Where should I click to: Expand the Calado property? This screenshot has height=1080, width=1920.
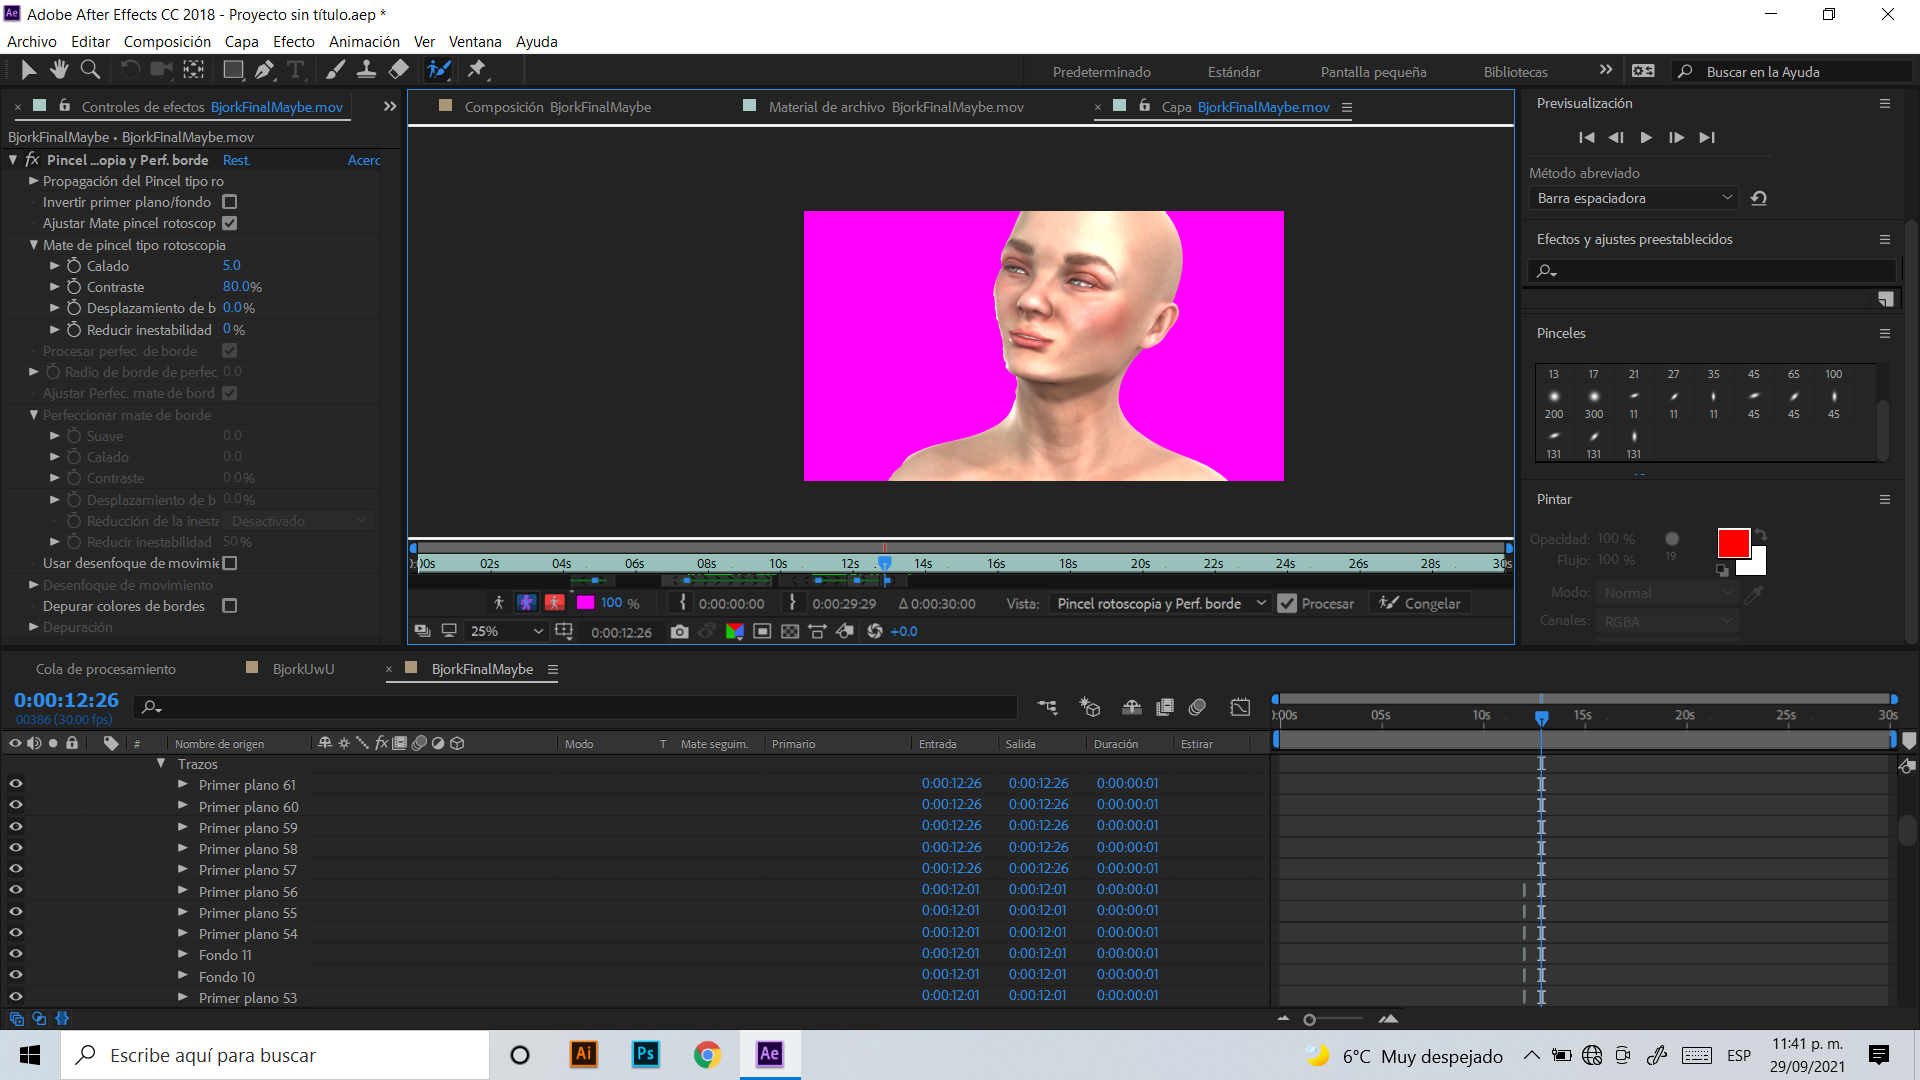click(55, 266)
